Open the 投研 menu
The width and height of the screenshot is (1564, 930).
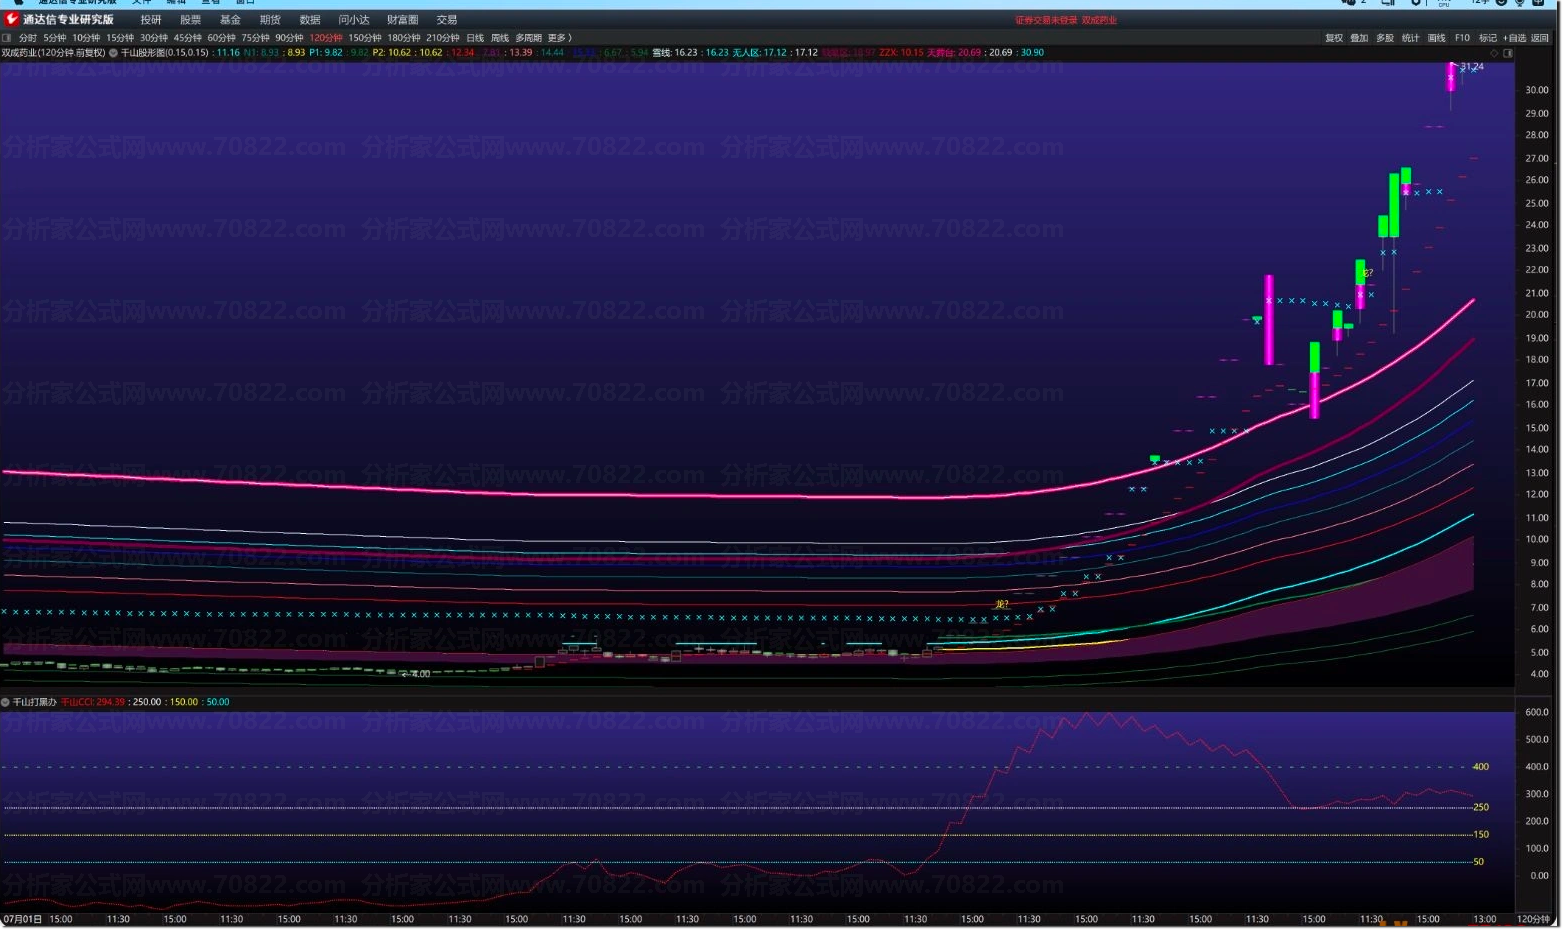click(x=151, y=20)
